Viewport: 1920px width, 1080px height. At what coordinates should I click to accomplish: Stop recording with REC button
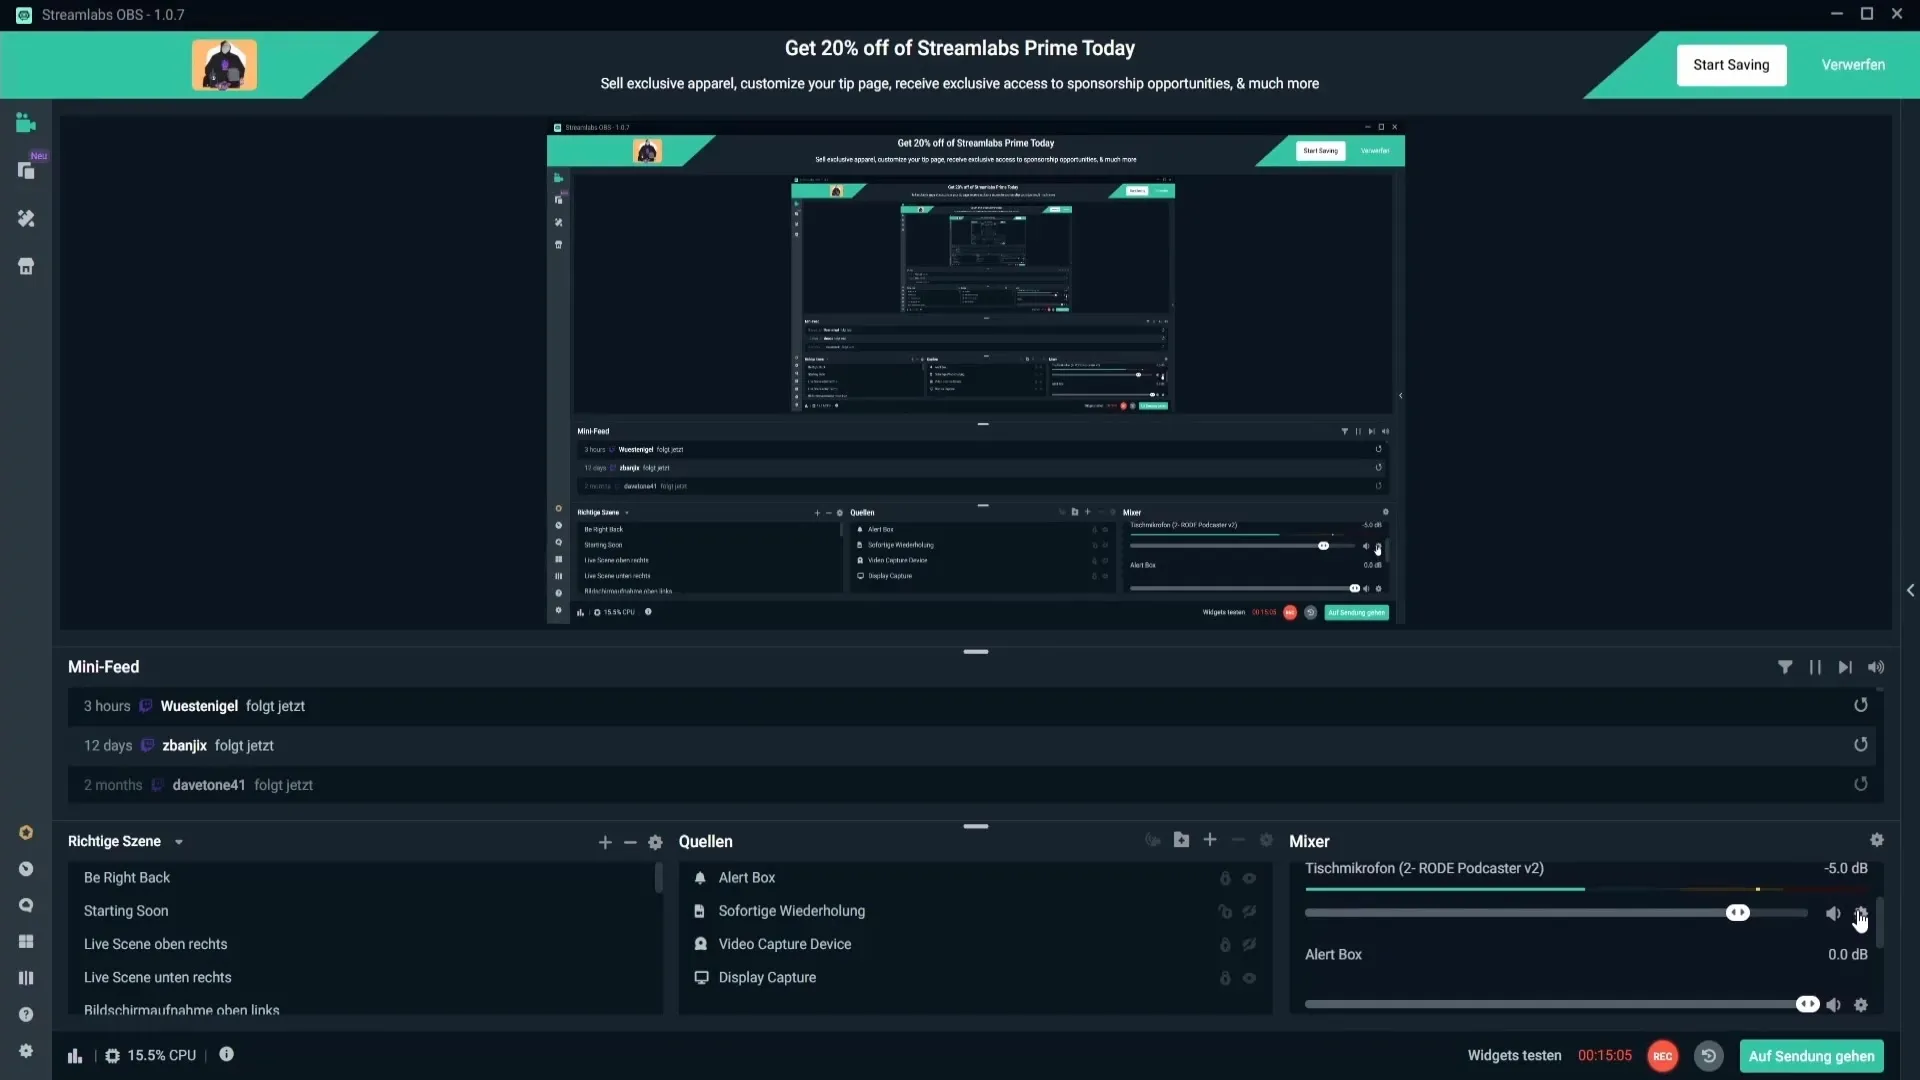pyautogui.click(x=1662, y=1056)
